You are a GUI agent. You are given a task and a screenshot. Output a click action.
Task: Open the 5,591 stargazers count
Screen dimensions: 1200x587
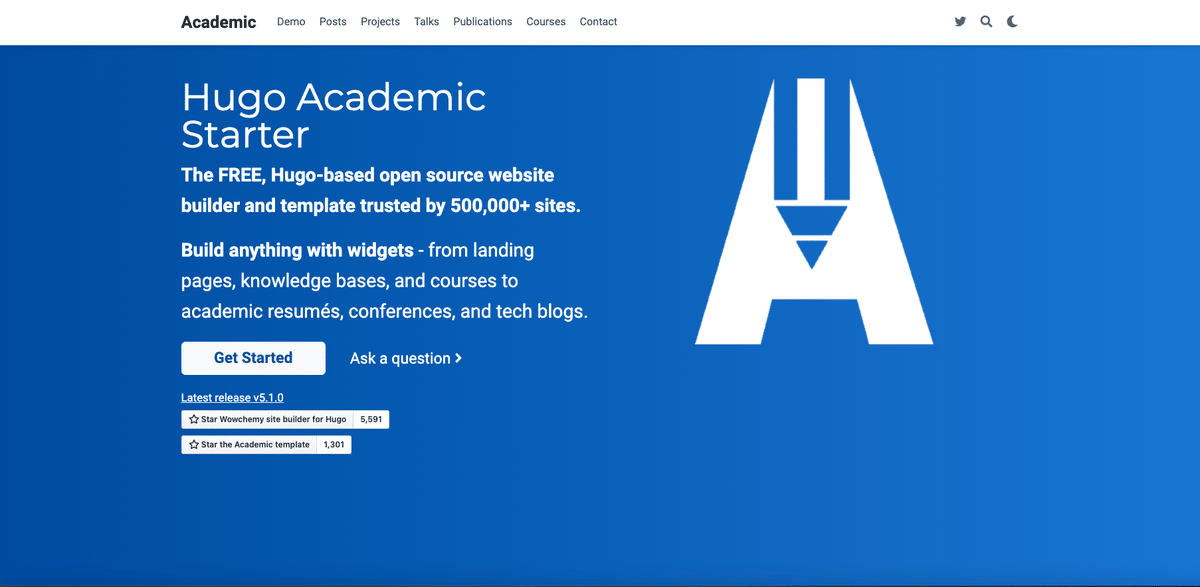(371, 420)
